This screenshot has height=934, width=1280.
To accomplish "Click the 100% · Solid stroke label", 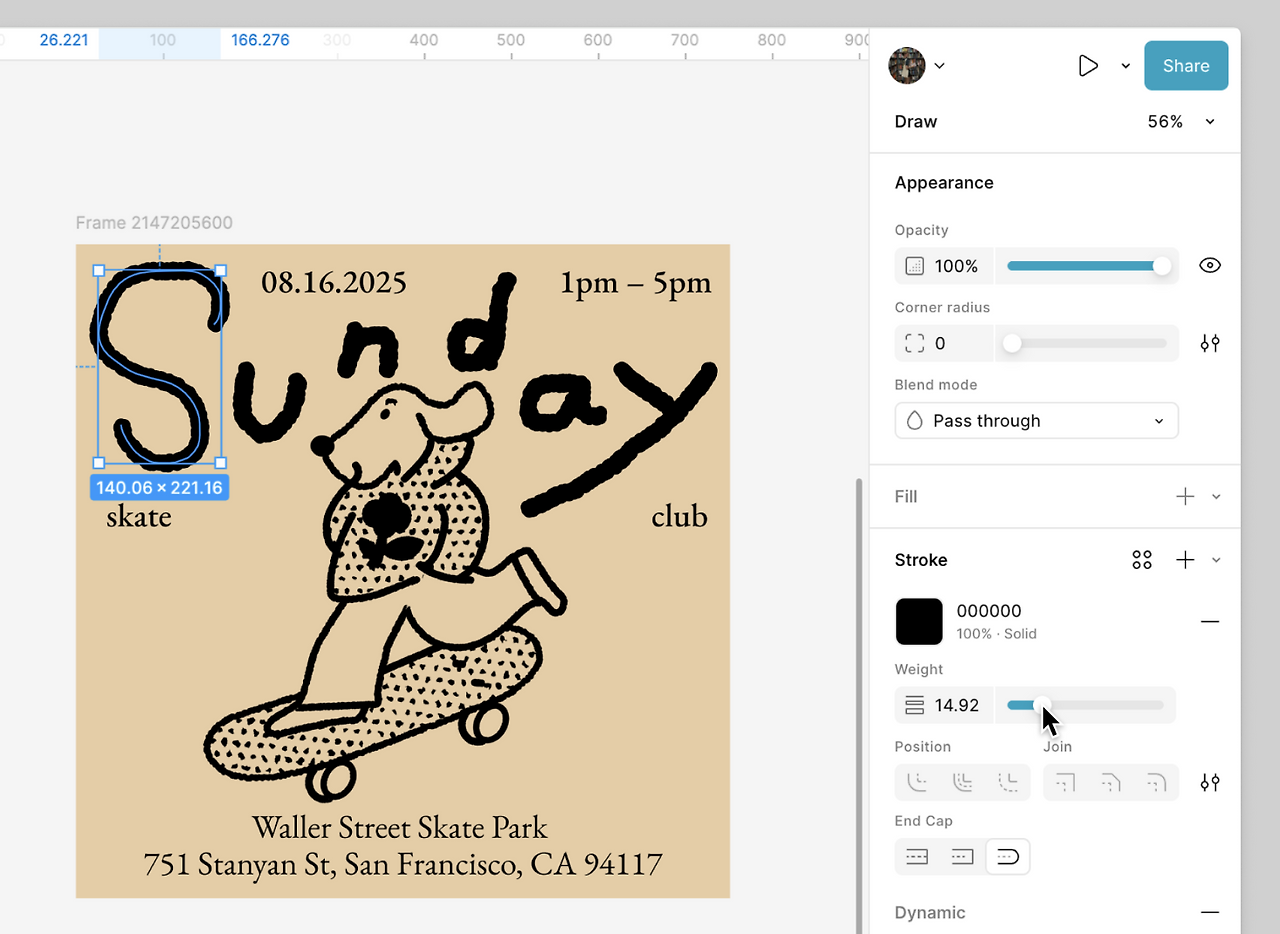I will point(996,634).
